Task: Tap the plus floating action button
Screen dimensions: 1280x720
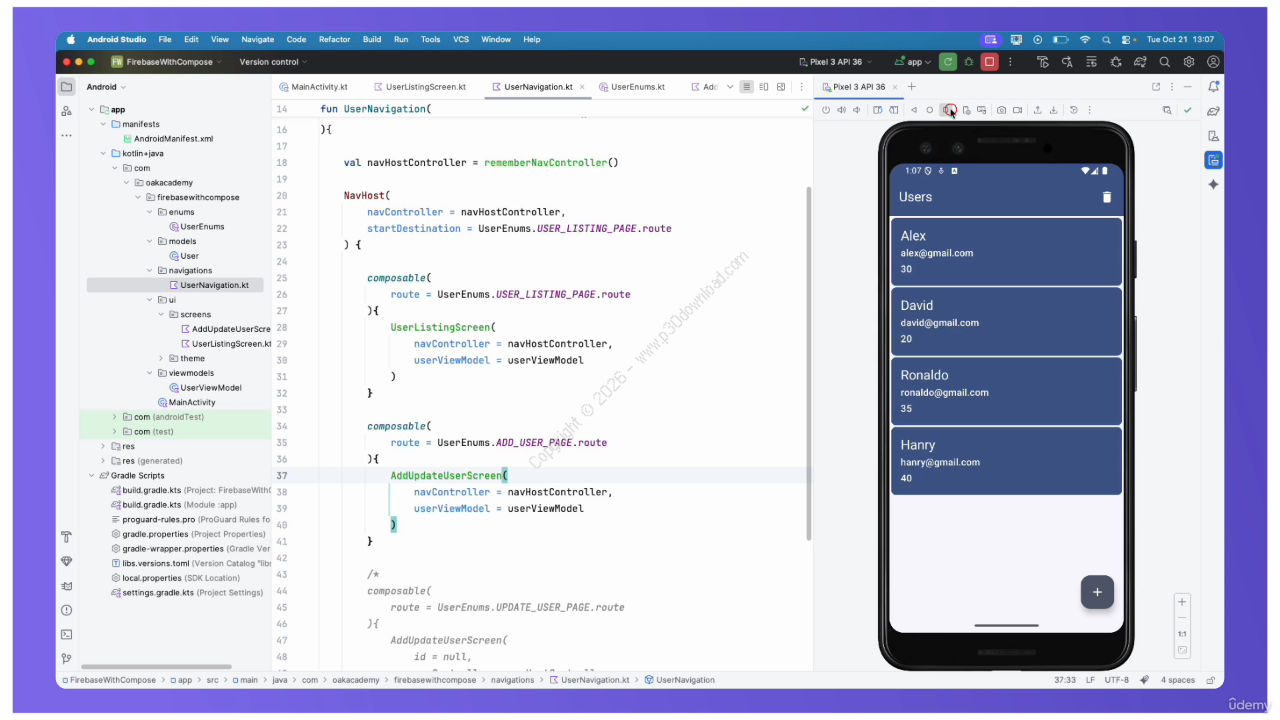Action: 1097,592
